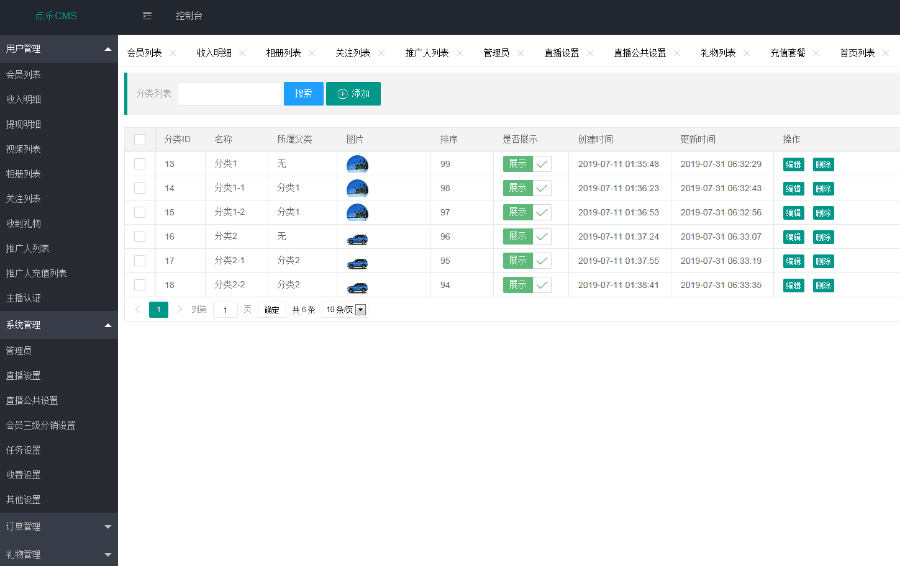Image resolution: width=900 pixels, height=566 pixels.
Task: Close the 直播设置 tab
Action: [590, 53]
